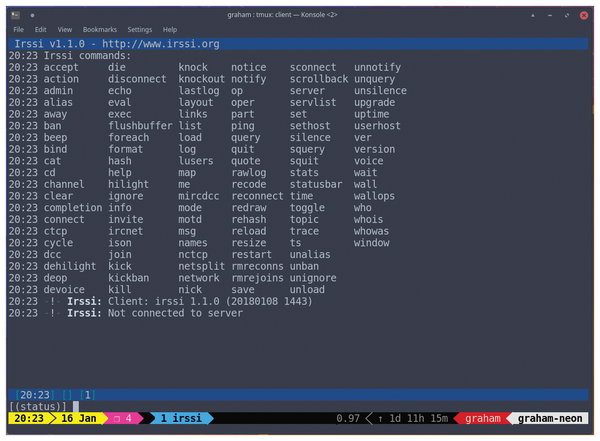Click the red 'graham' user segment

coord(483,418)
